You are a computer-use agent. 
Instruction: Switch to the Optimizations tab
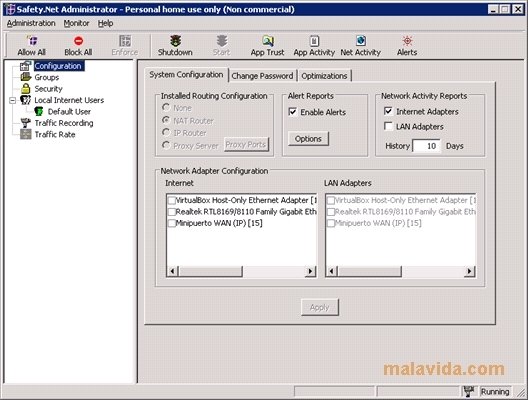coord(324,76)
